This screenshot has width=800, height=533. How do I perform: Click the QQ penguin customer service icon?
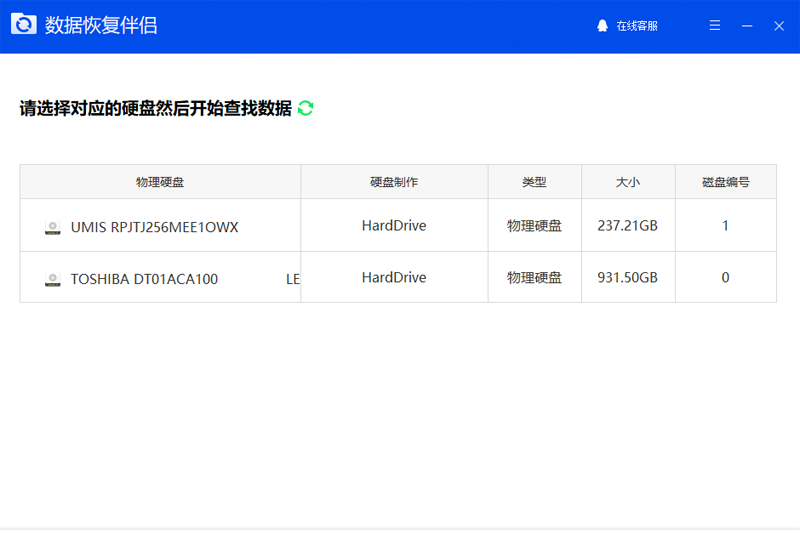tap(602, 26)
